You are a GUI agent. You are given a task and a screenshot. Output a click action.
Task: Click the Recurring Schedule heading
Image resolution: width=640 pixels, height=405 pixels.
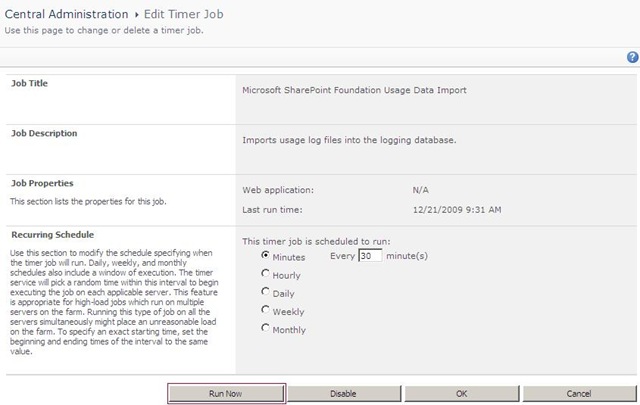(53, 235)
